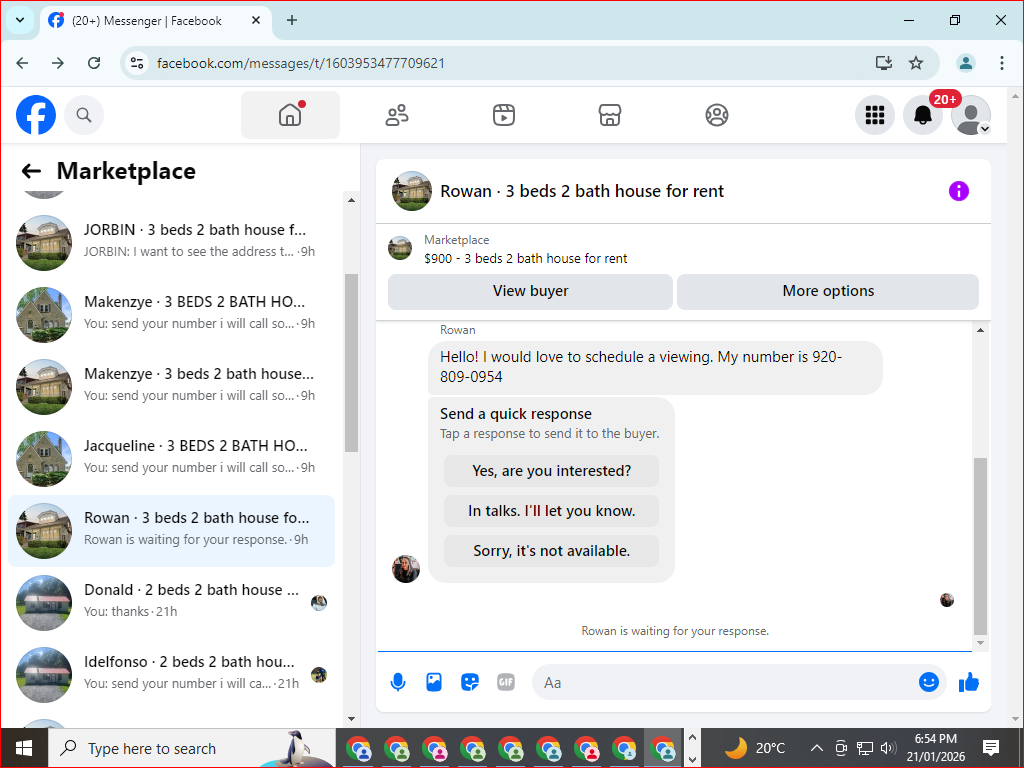This screenshot has height=768, width=1024.
Task: Open Makenzye 3 BEDS 2 BATH HO... conversation
Action: point(172,315)
